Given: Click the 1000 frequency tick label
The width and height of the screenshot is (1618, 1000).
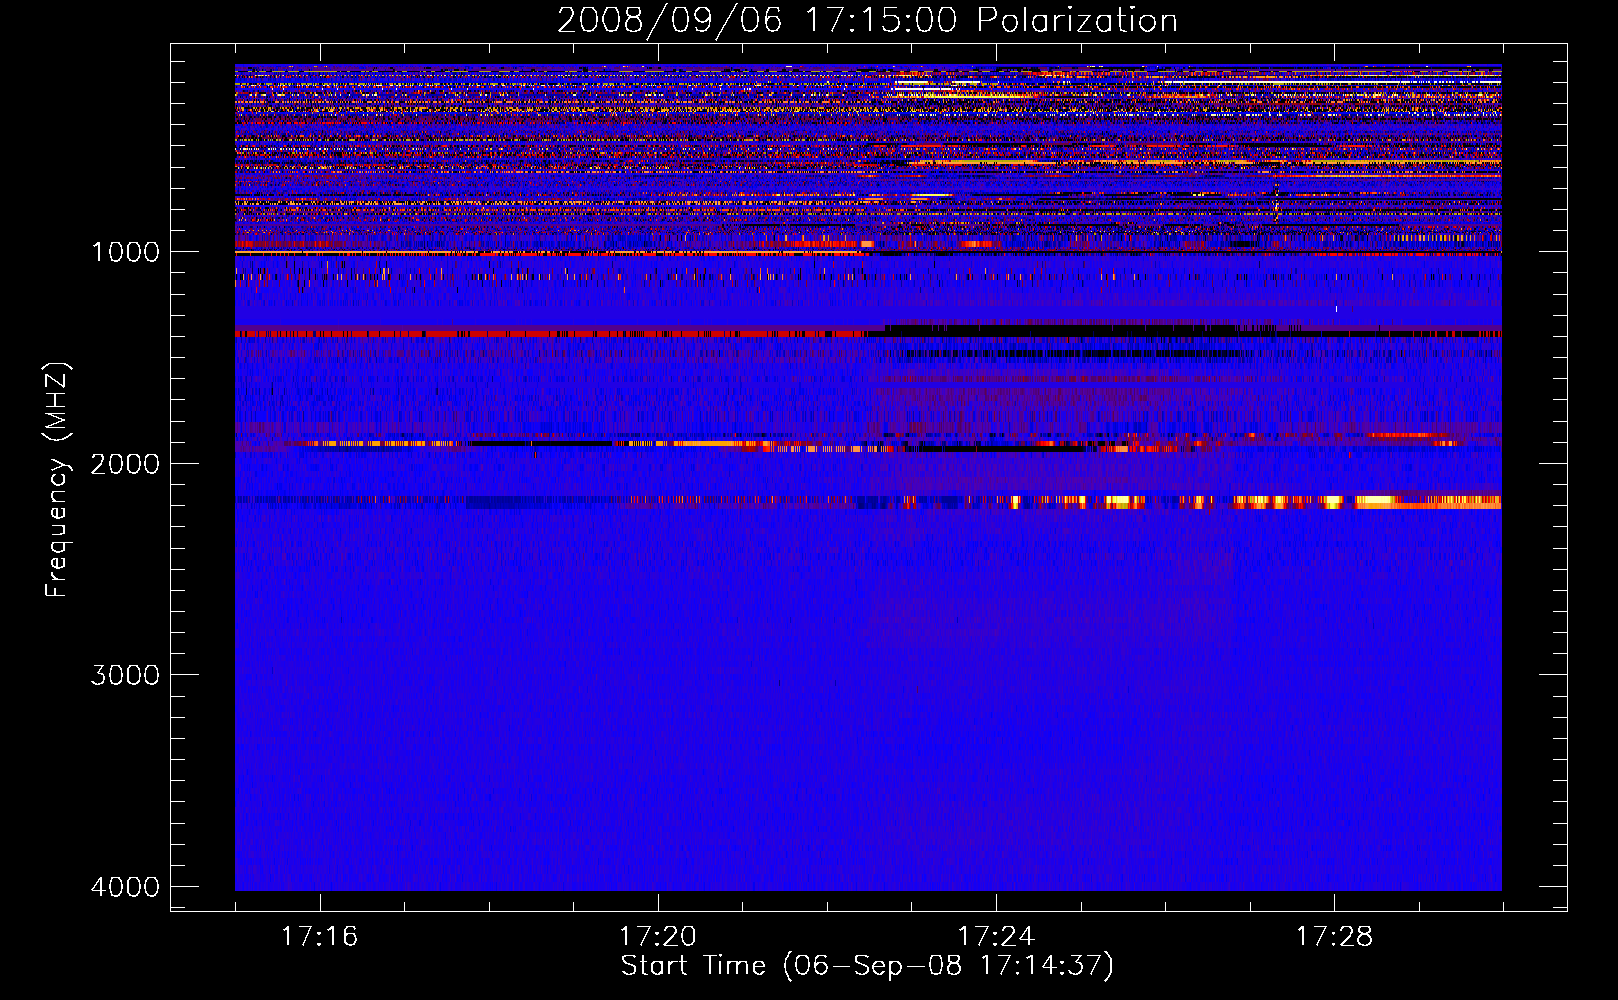Looking at the screenshot, I should point(125,252).
